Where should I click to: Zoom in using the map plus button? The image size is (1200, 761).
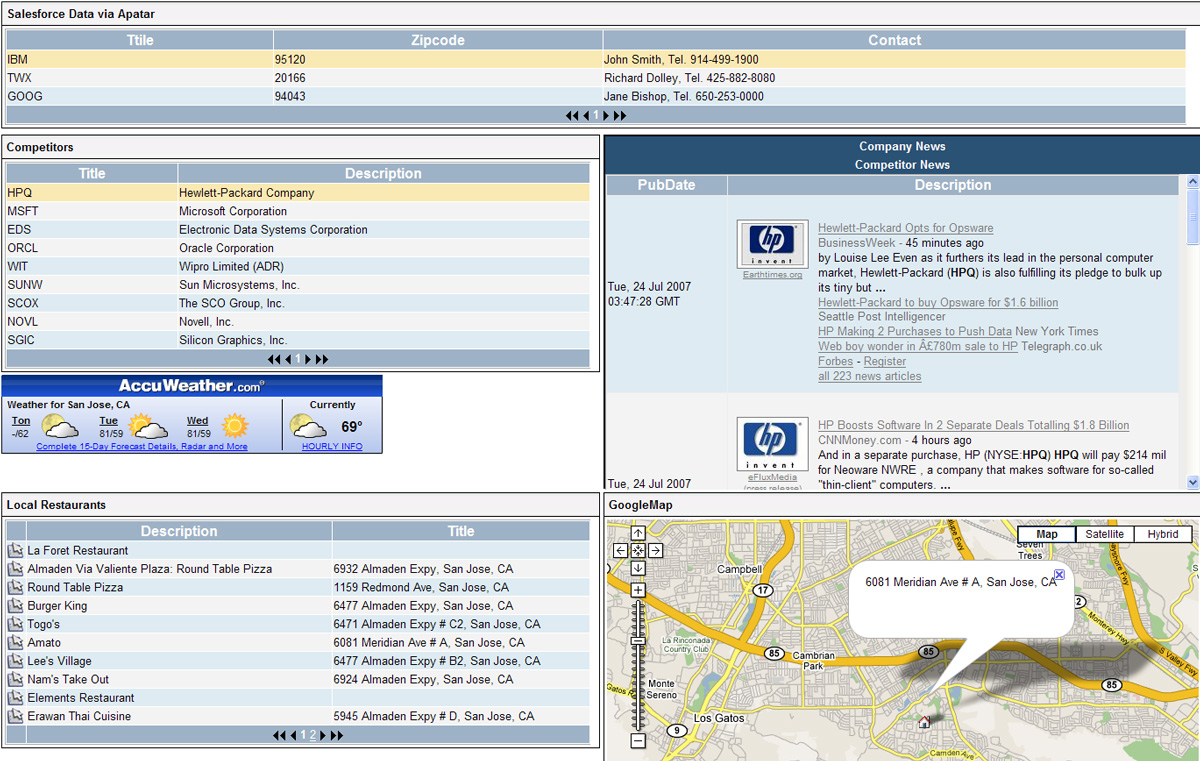[638, 591]
